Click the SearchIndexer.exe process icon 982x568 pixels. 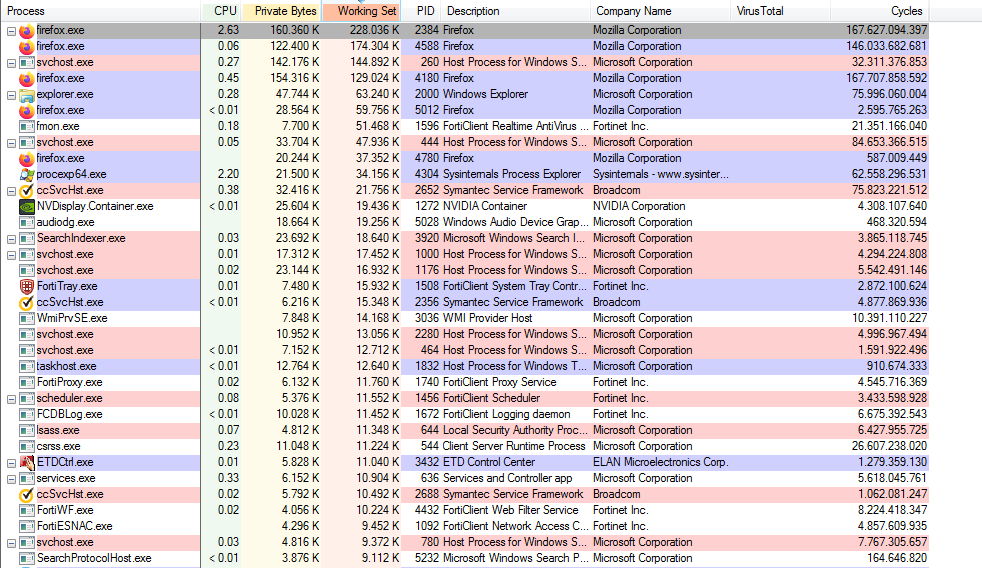26,239
